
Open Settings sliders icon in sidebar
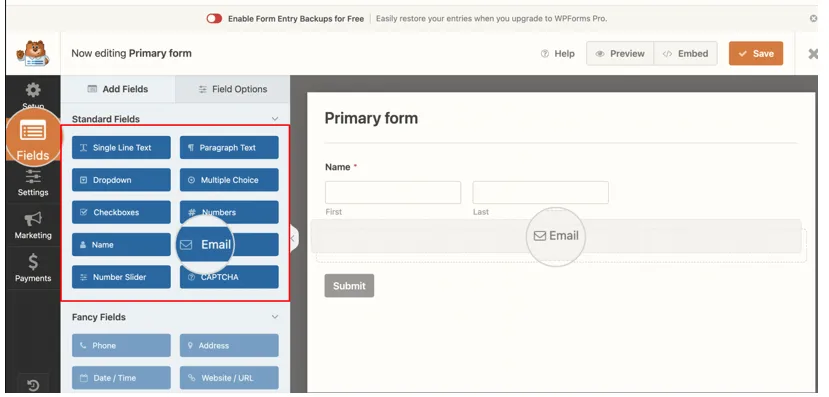[x=33, y=176]
